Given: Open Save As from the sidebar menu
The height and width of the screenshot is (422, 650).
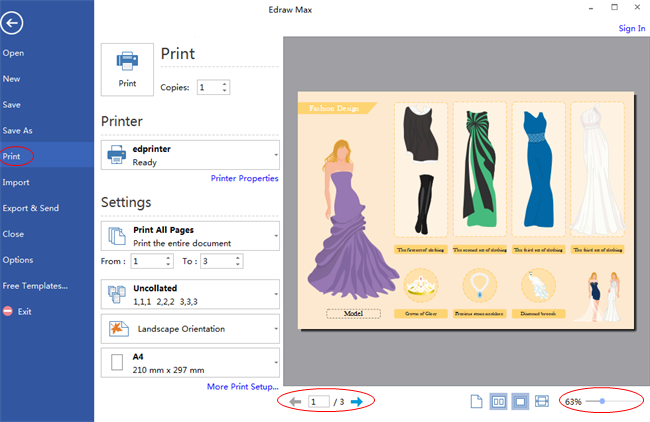Looking at the screenshot, I should pos(18,130).
